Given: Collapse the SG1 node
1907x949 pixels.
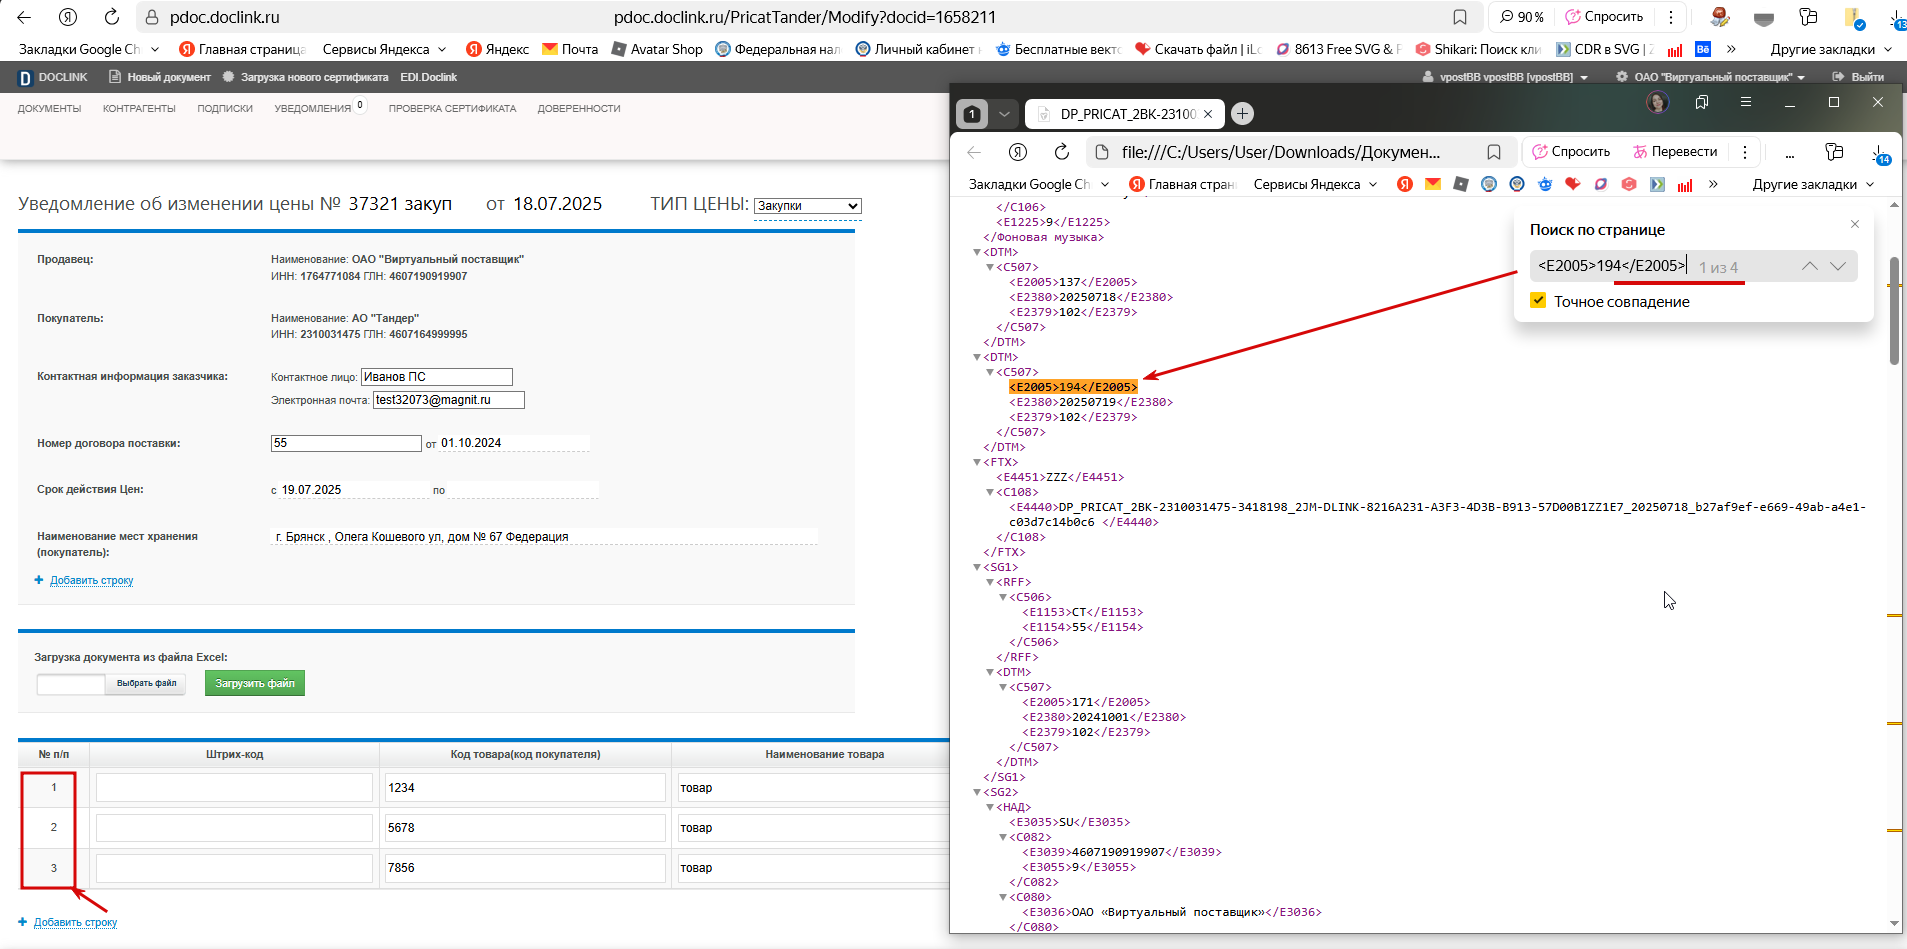Looking at the screenshot, I should point(977,567).
